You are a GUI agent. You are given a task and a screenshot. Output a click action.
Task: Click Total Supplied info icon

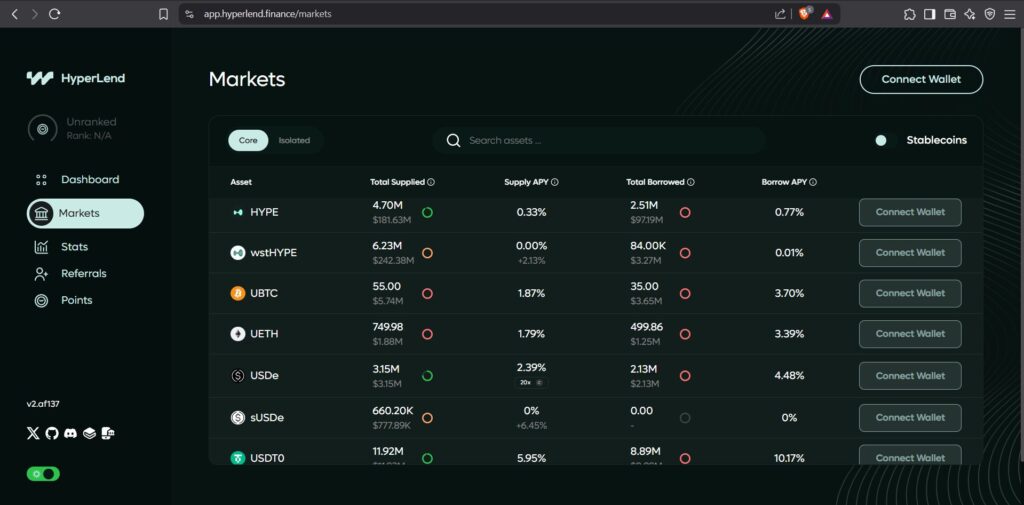(431, 182)
